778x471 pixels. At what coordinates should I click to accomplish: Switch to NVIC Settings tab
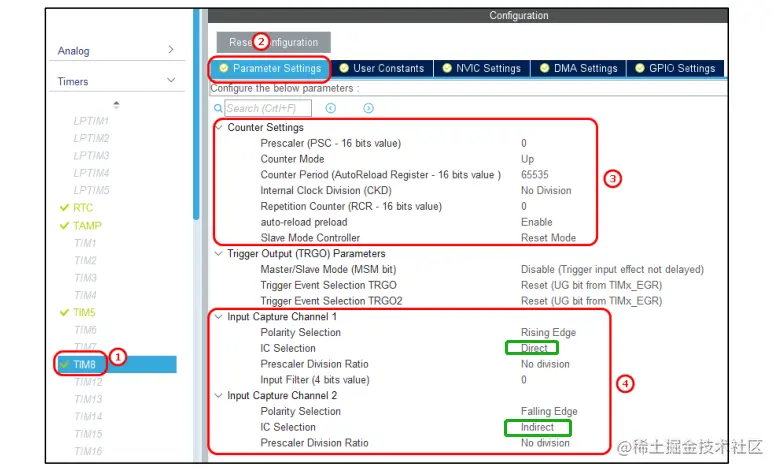point(482,68)
